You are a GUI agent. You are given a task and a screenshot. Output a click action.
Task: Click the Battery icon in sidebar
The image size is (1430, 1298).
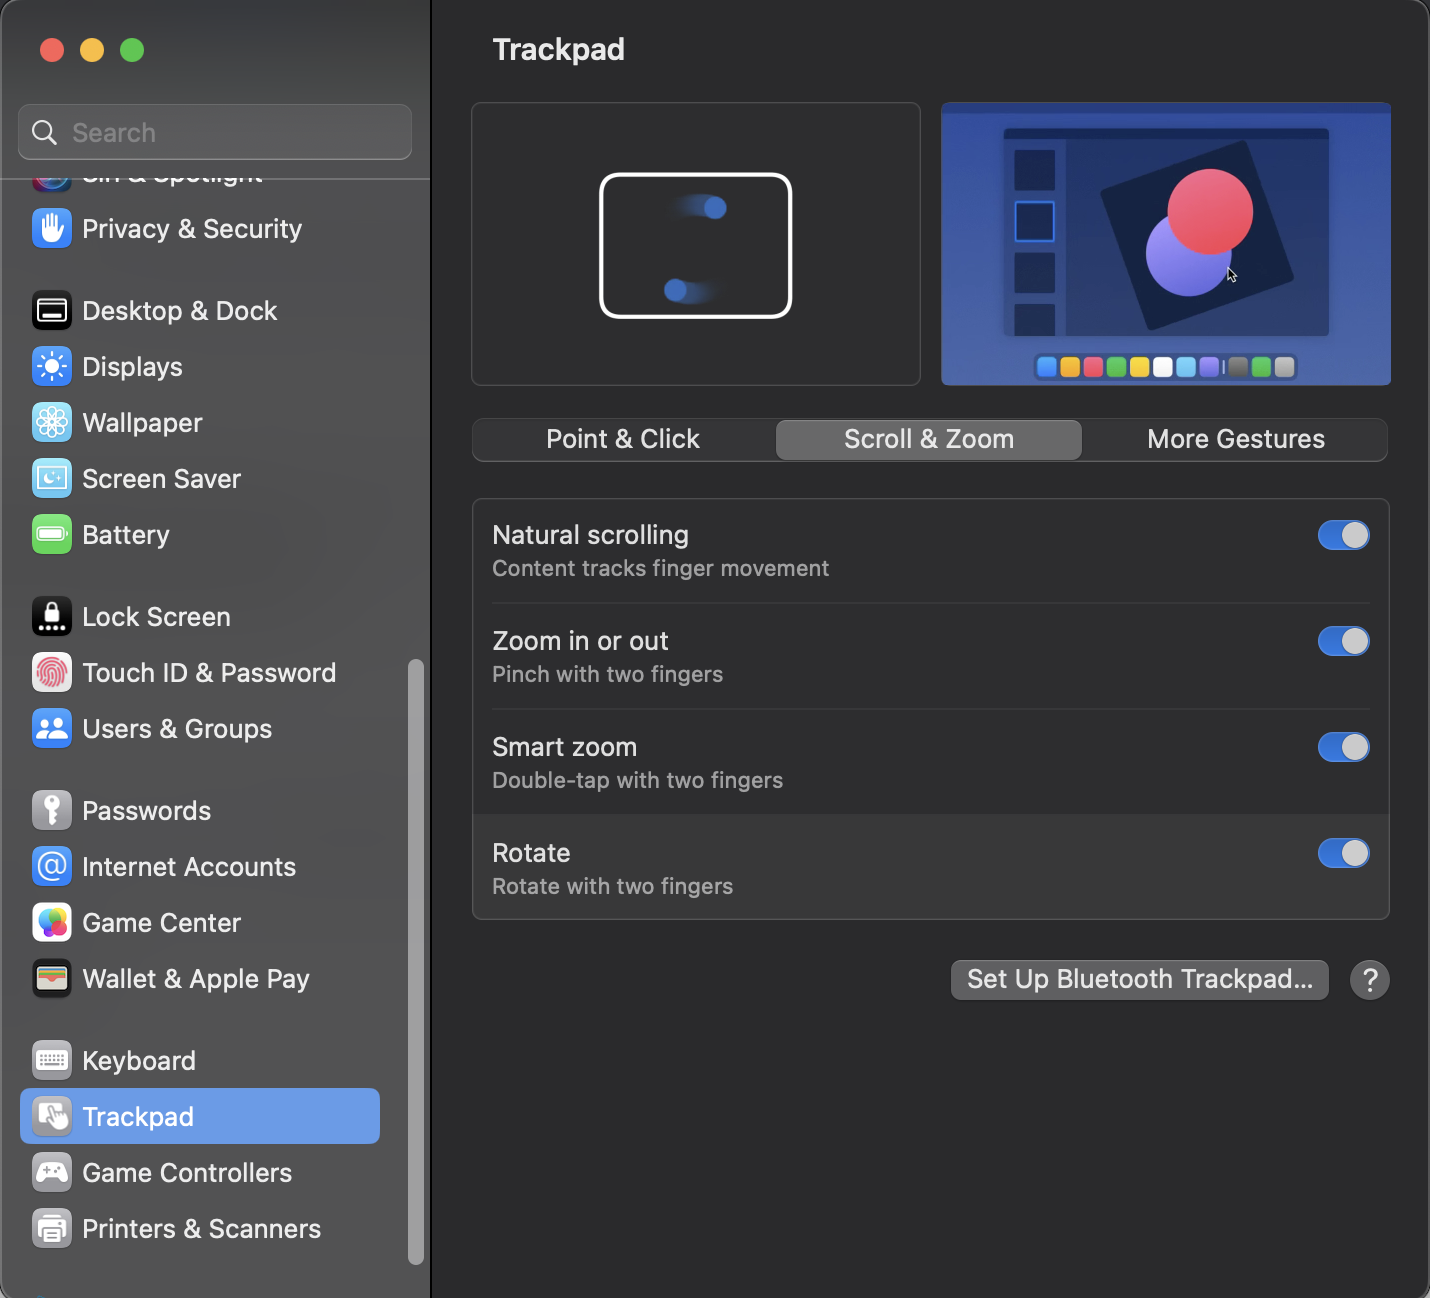click(51, 535)
